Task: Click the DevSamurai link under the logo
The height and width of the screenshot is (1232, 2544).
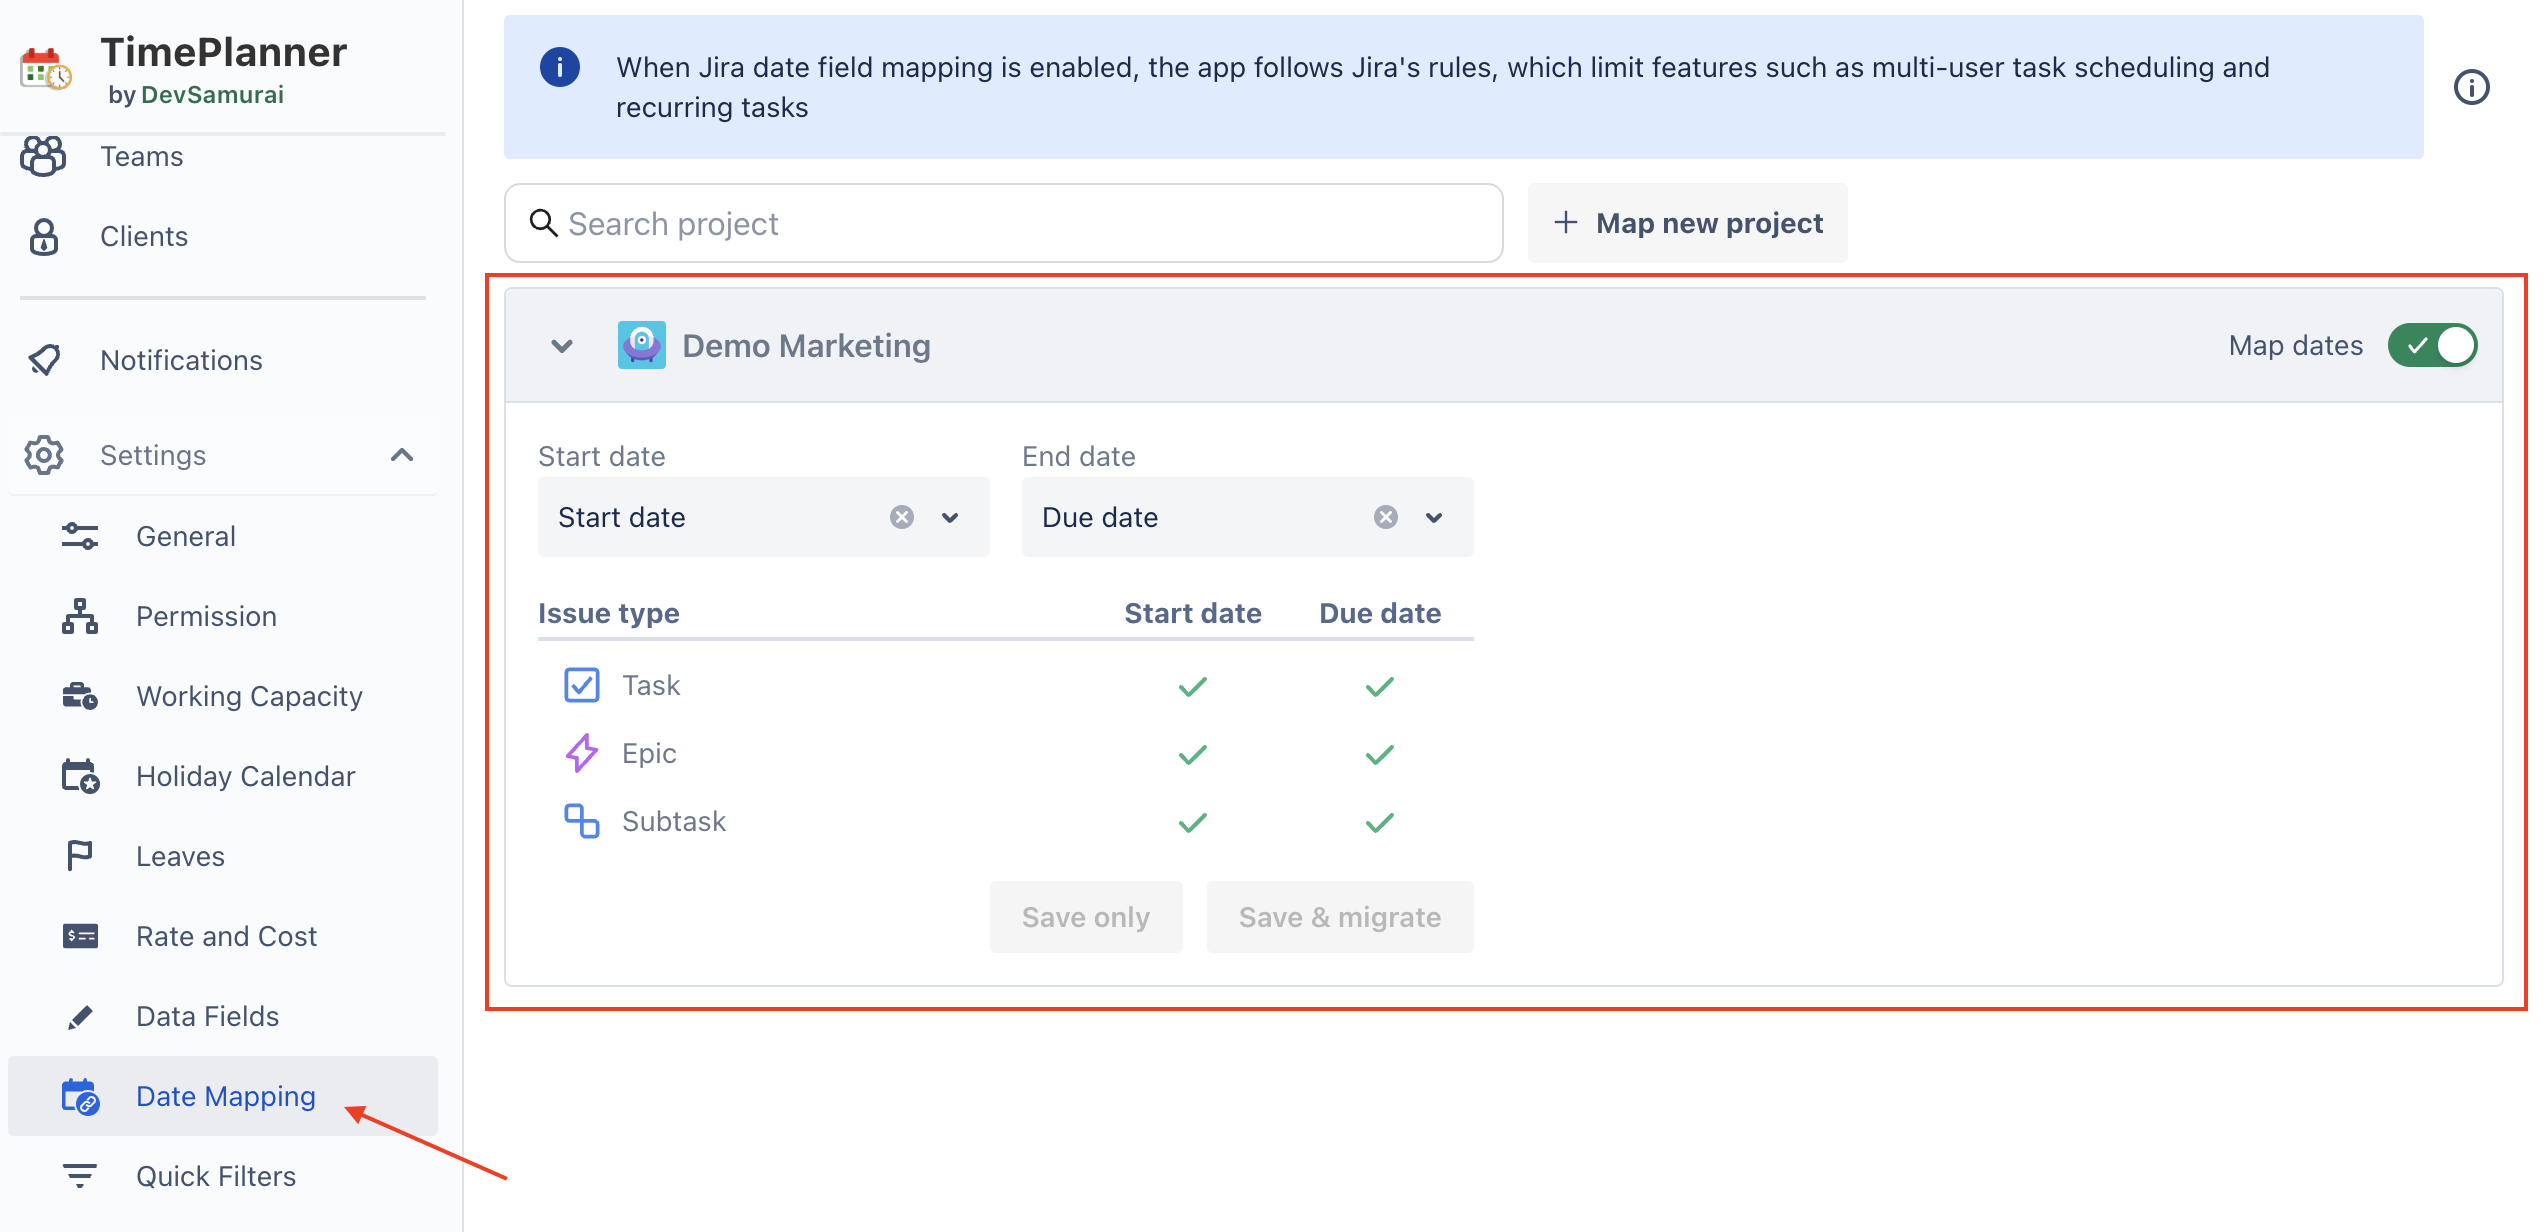Action: click(213, 95)
